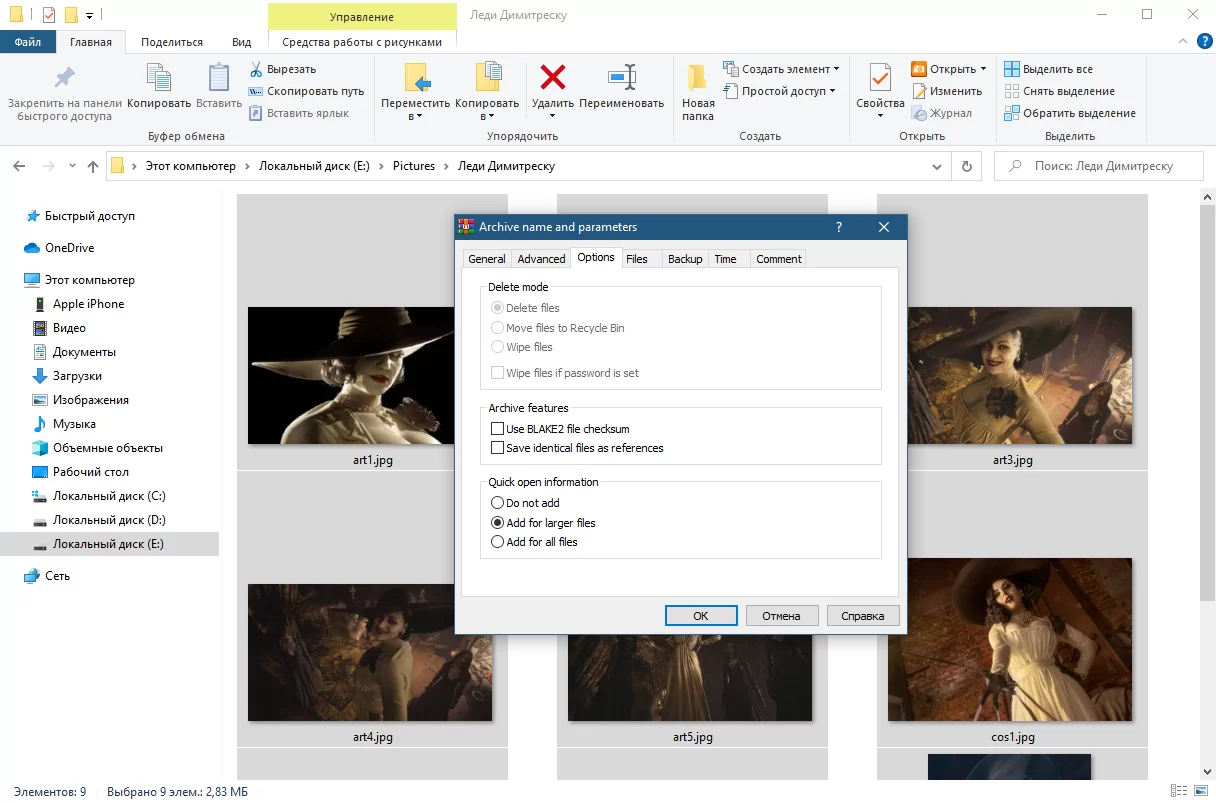
Task: Select Apple iPhone in the sidebar
Action: (88, 304)
